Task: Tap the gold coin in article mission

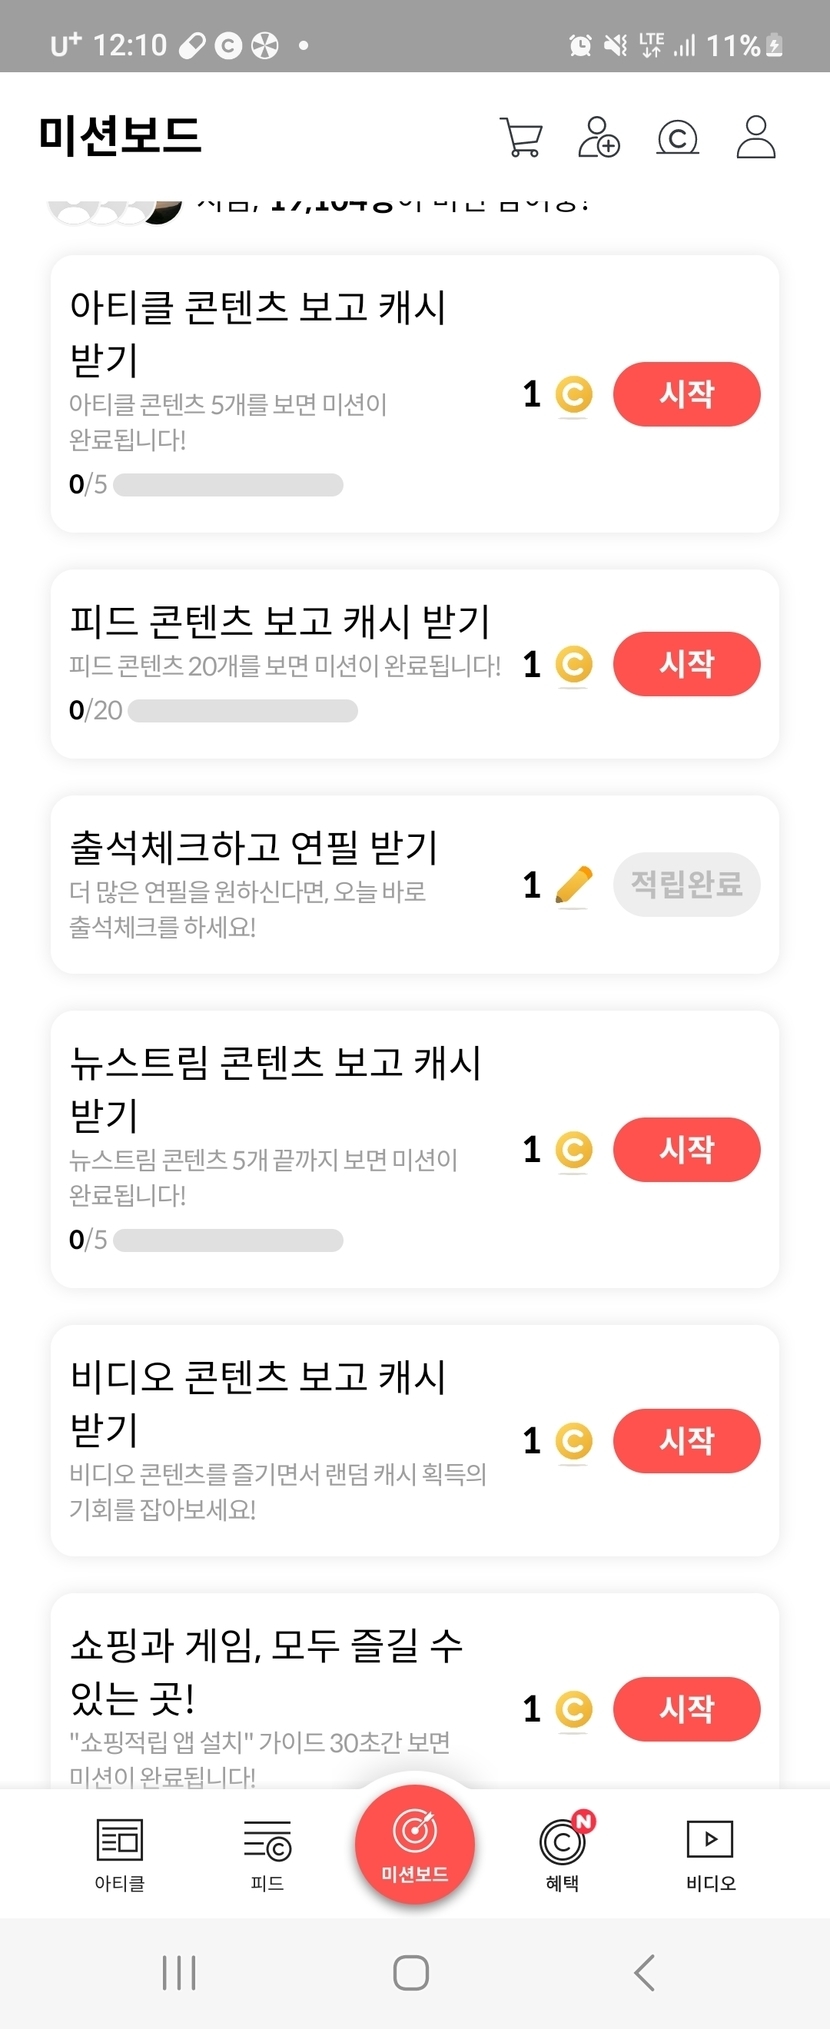Action: tap(574, 394)
